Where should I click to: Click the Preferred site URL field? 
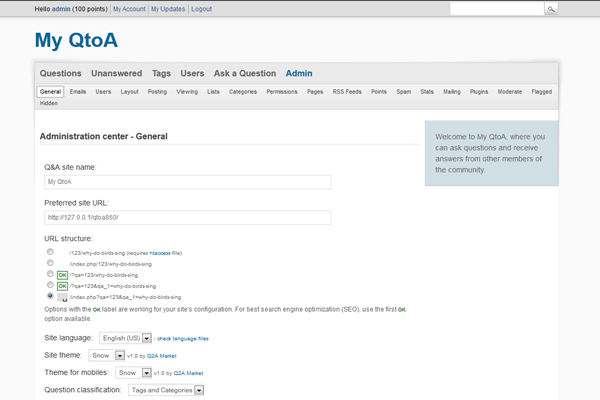tap(187, 216)
